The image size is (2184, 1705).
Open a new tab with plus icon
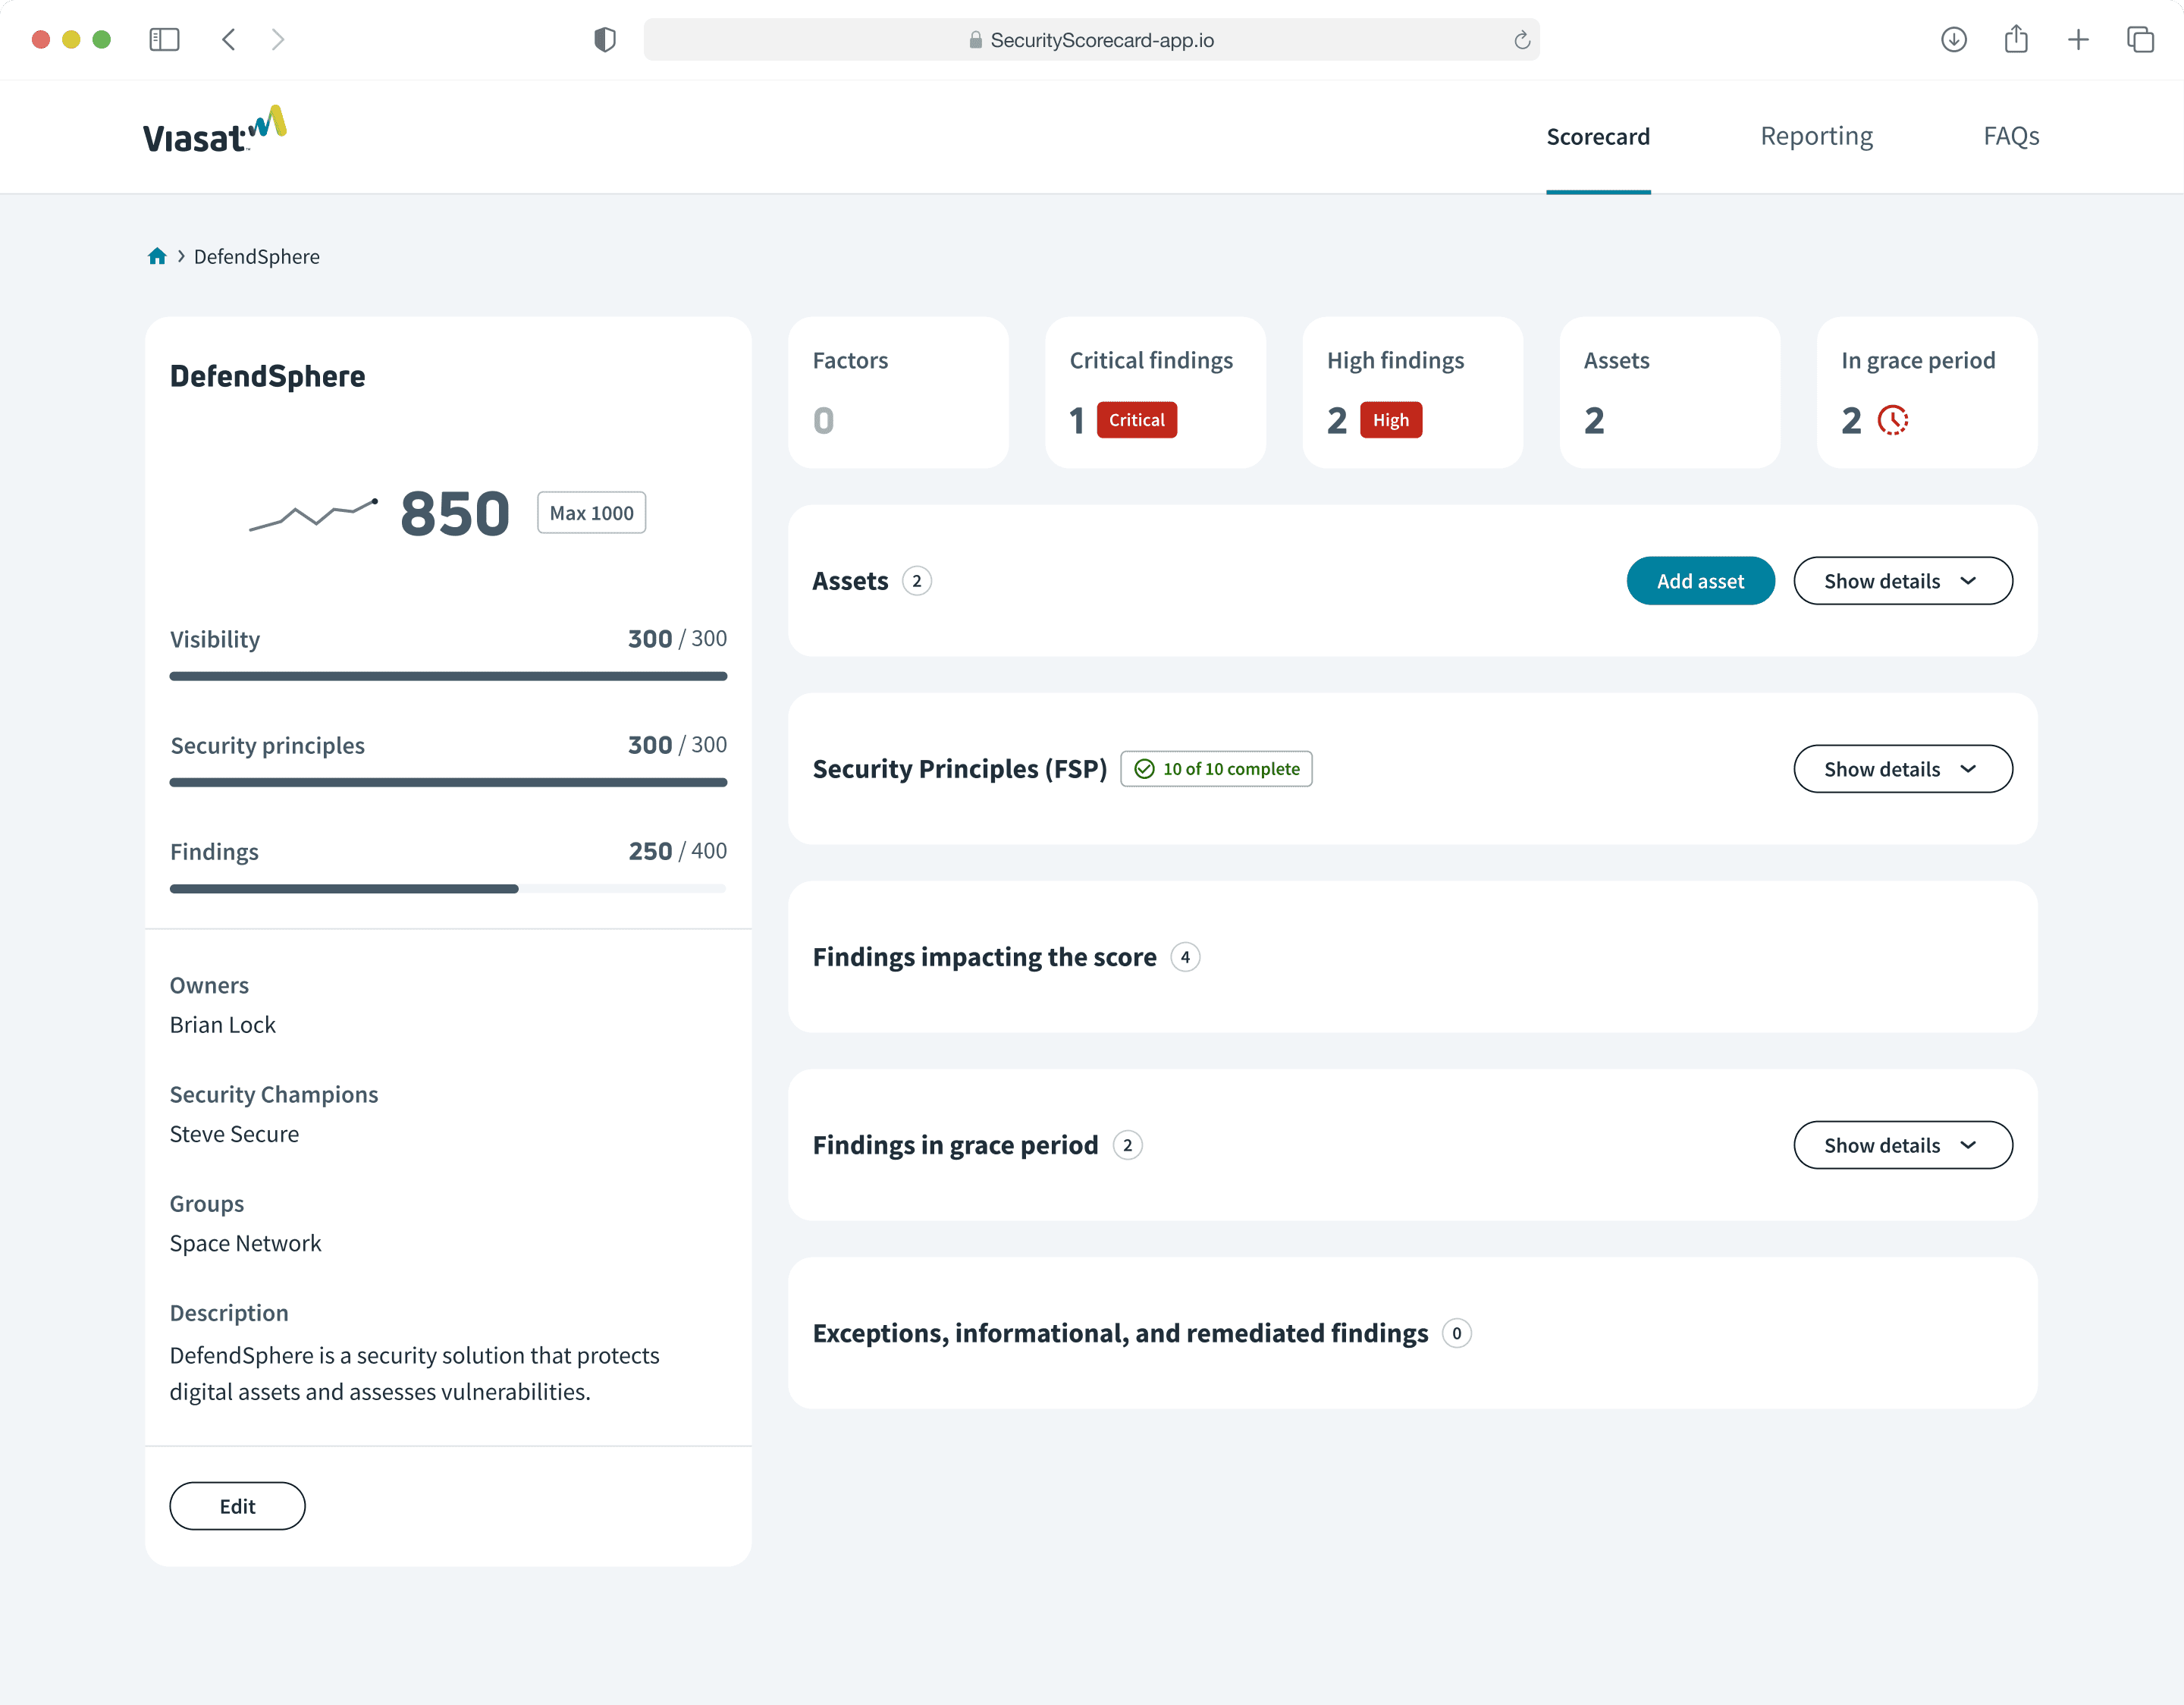(x=2078, y=40)
